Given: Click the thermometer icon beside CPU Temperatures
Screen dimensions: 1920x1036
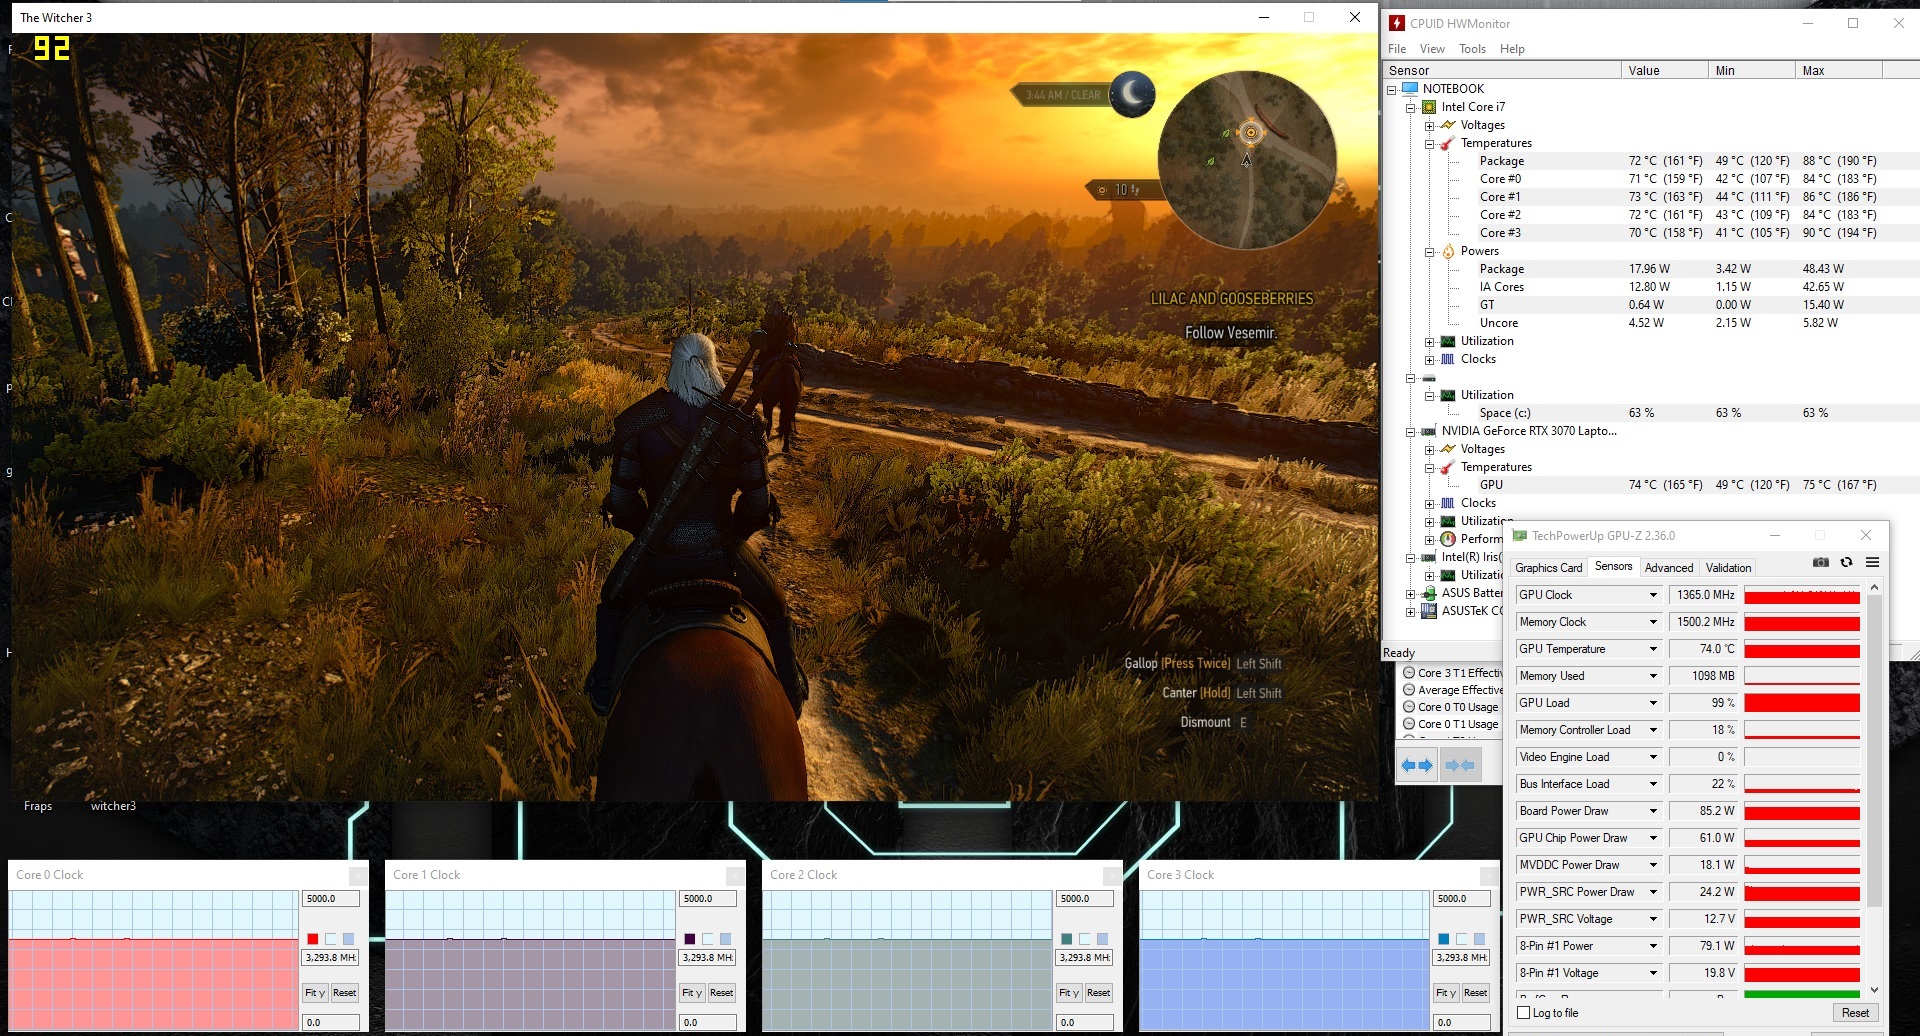Looking at the screenshot, I should [1447, 143].
